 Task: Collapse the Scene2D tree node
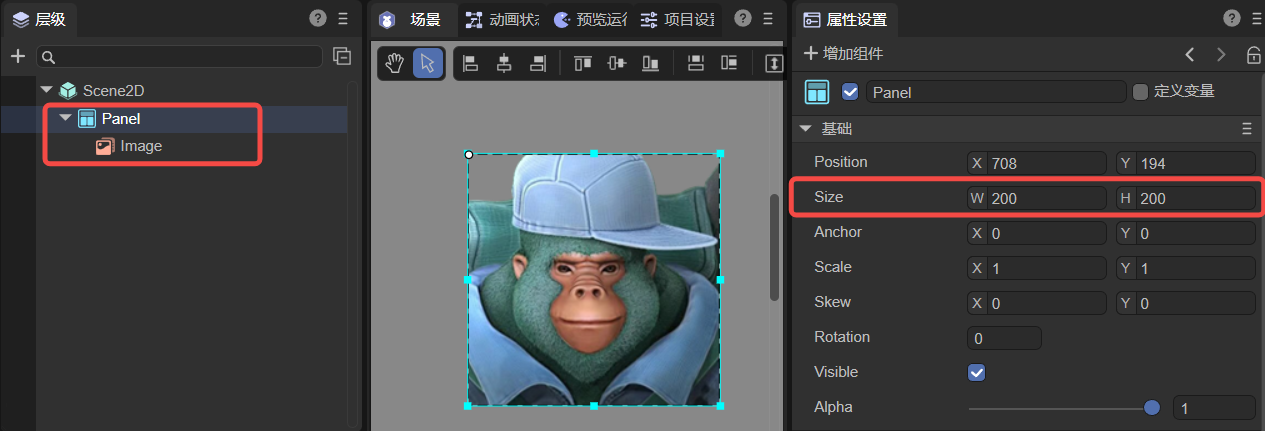46,90
